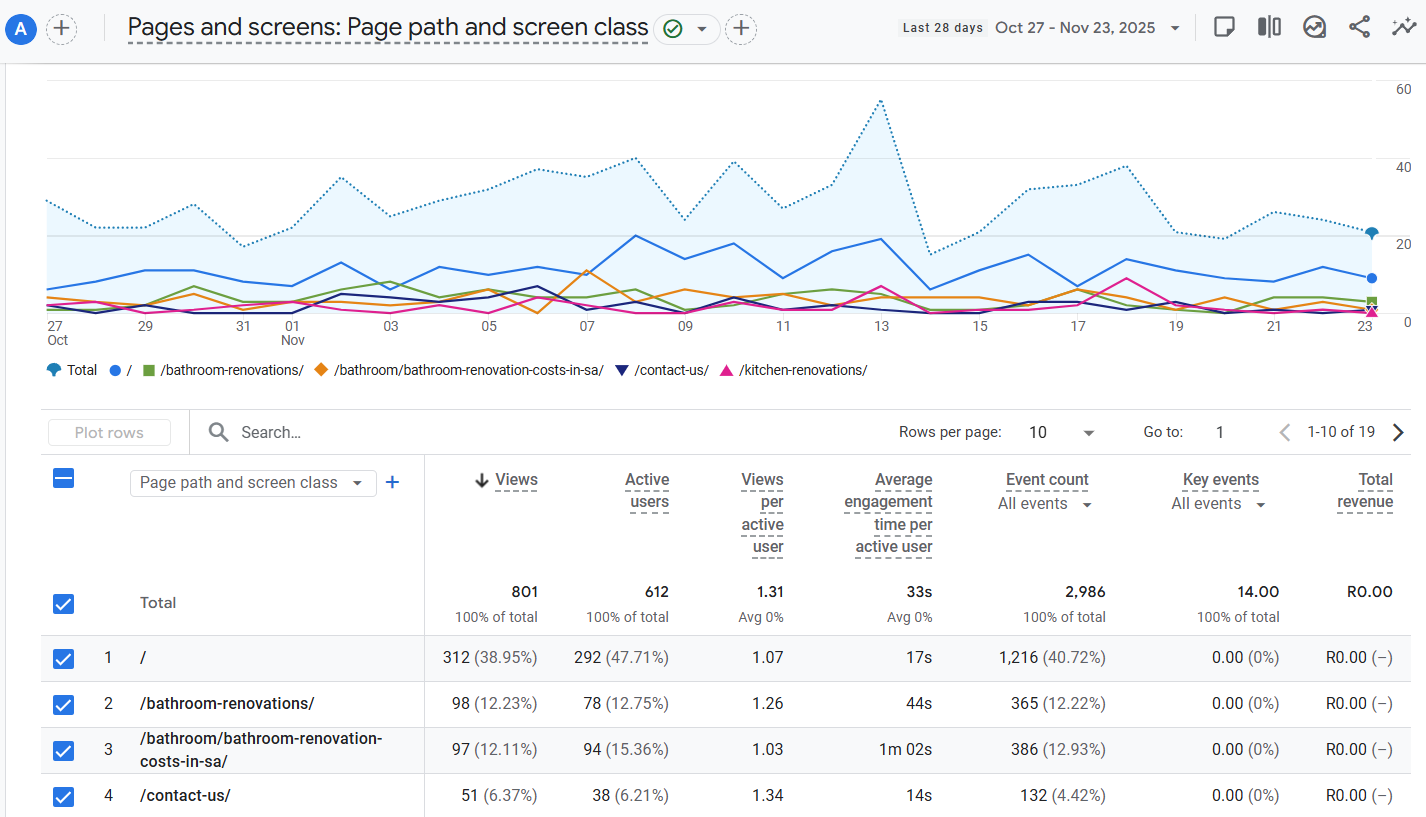The width and height of the screenshot is (1426, 817).
Task: Click the segment A avatar badge
Action: (21, 29)
